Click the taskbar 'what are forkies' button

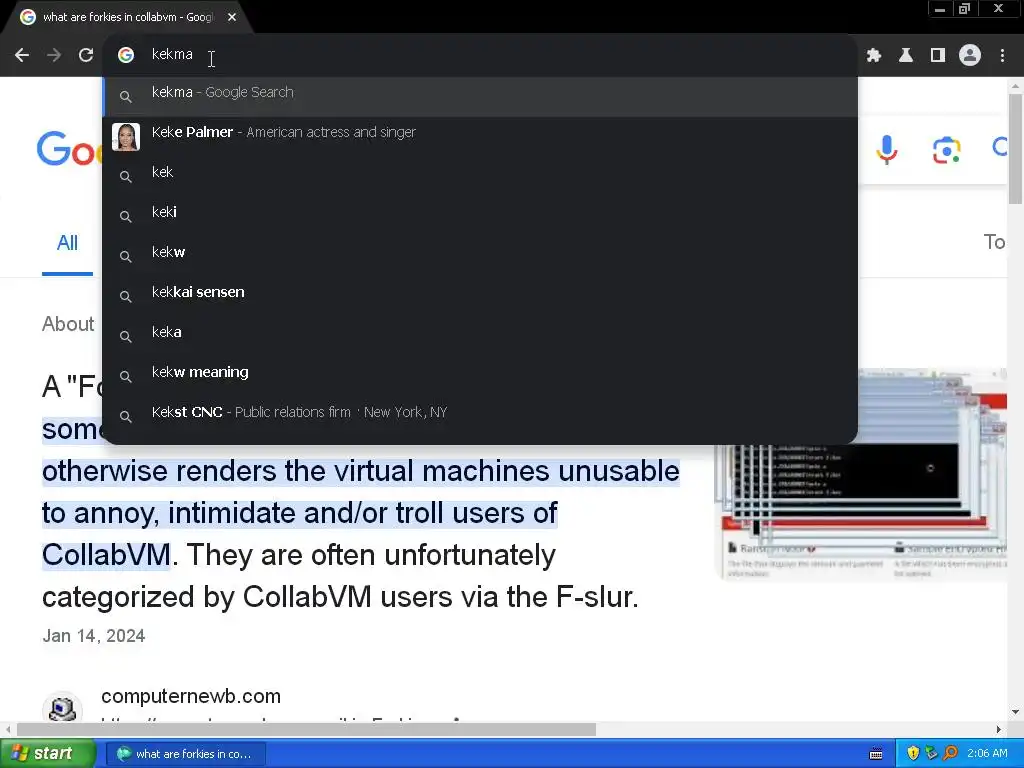pyautogui.click(x=185, y=754)
